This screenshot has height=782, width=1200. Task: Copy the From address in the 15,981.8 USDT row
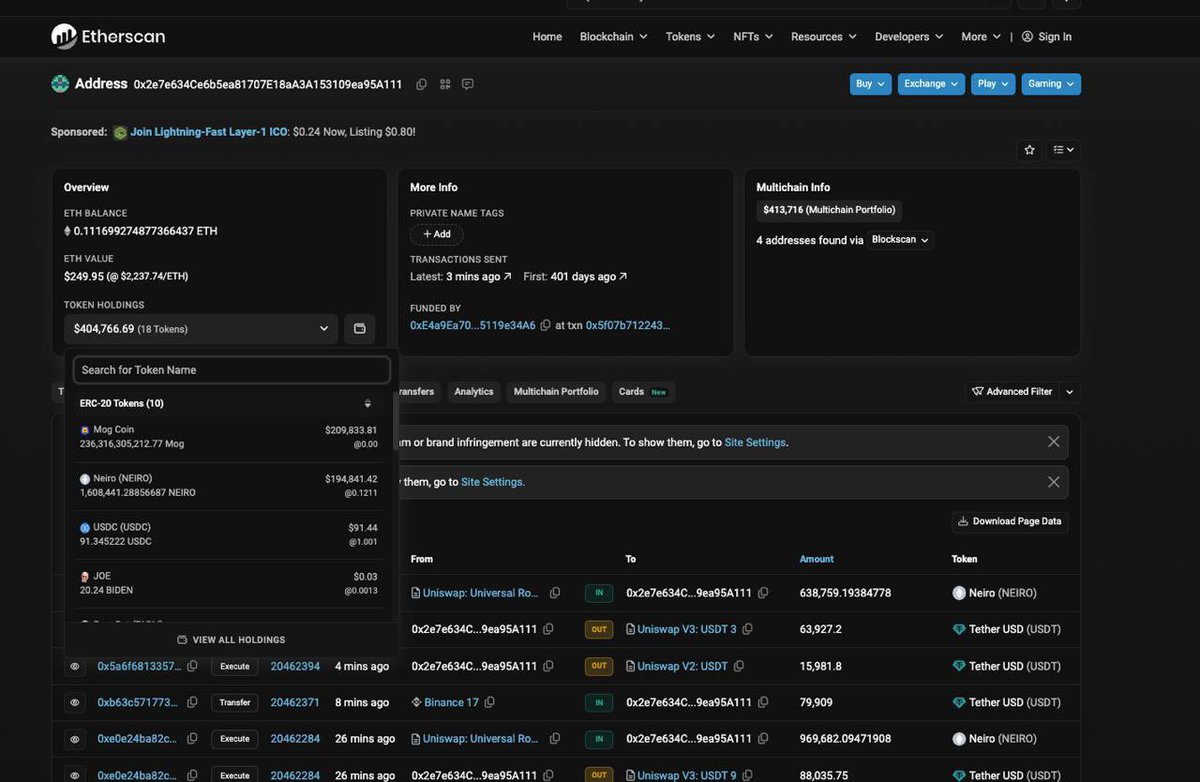pyautogui.click(x=548, y=666)
